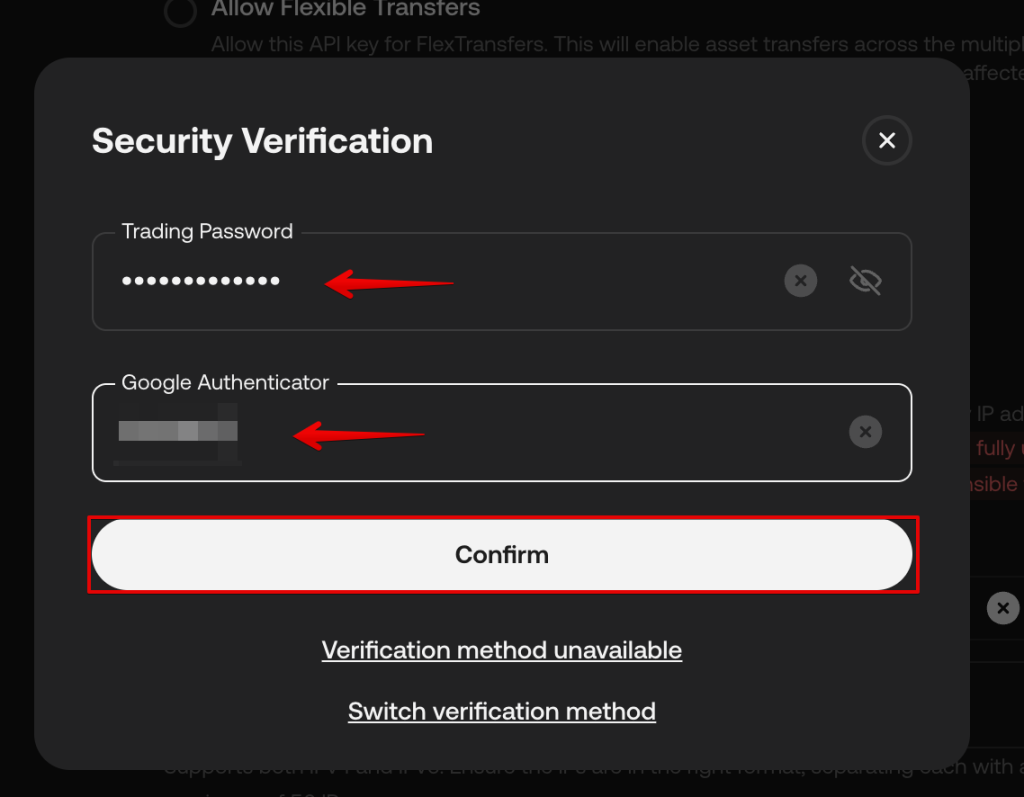Click the Trading Password field label
Screen dimensions: 1024x797
coord(207,232)
